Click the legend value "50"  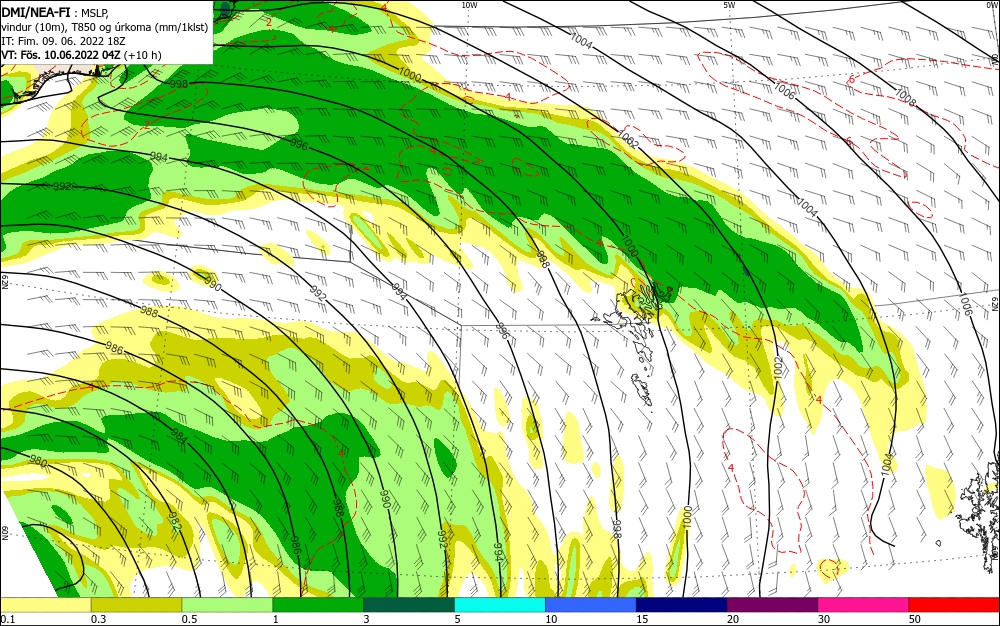tap(915, 619)
